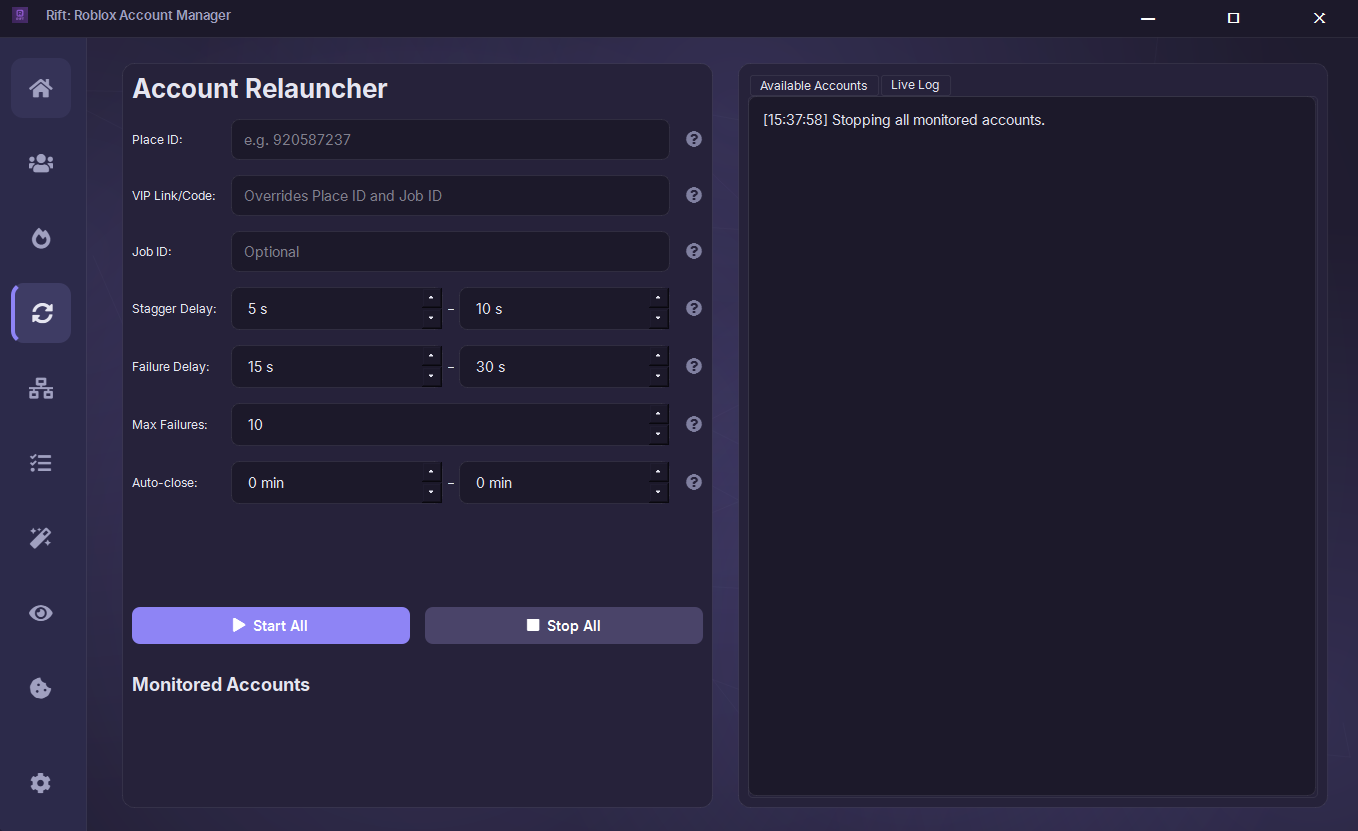Viewport: 1358px width, 831px height.
Task: Open the Home page in sidebar
Action: pos(41,88)
